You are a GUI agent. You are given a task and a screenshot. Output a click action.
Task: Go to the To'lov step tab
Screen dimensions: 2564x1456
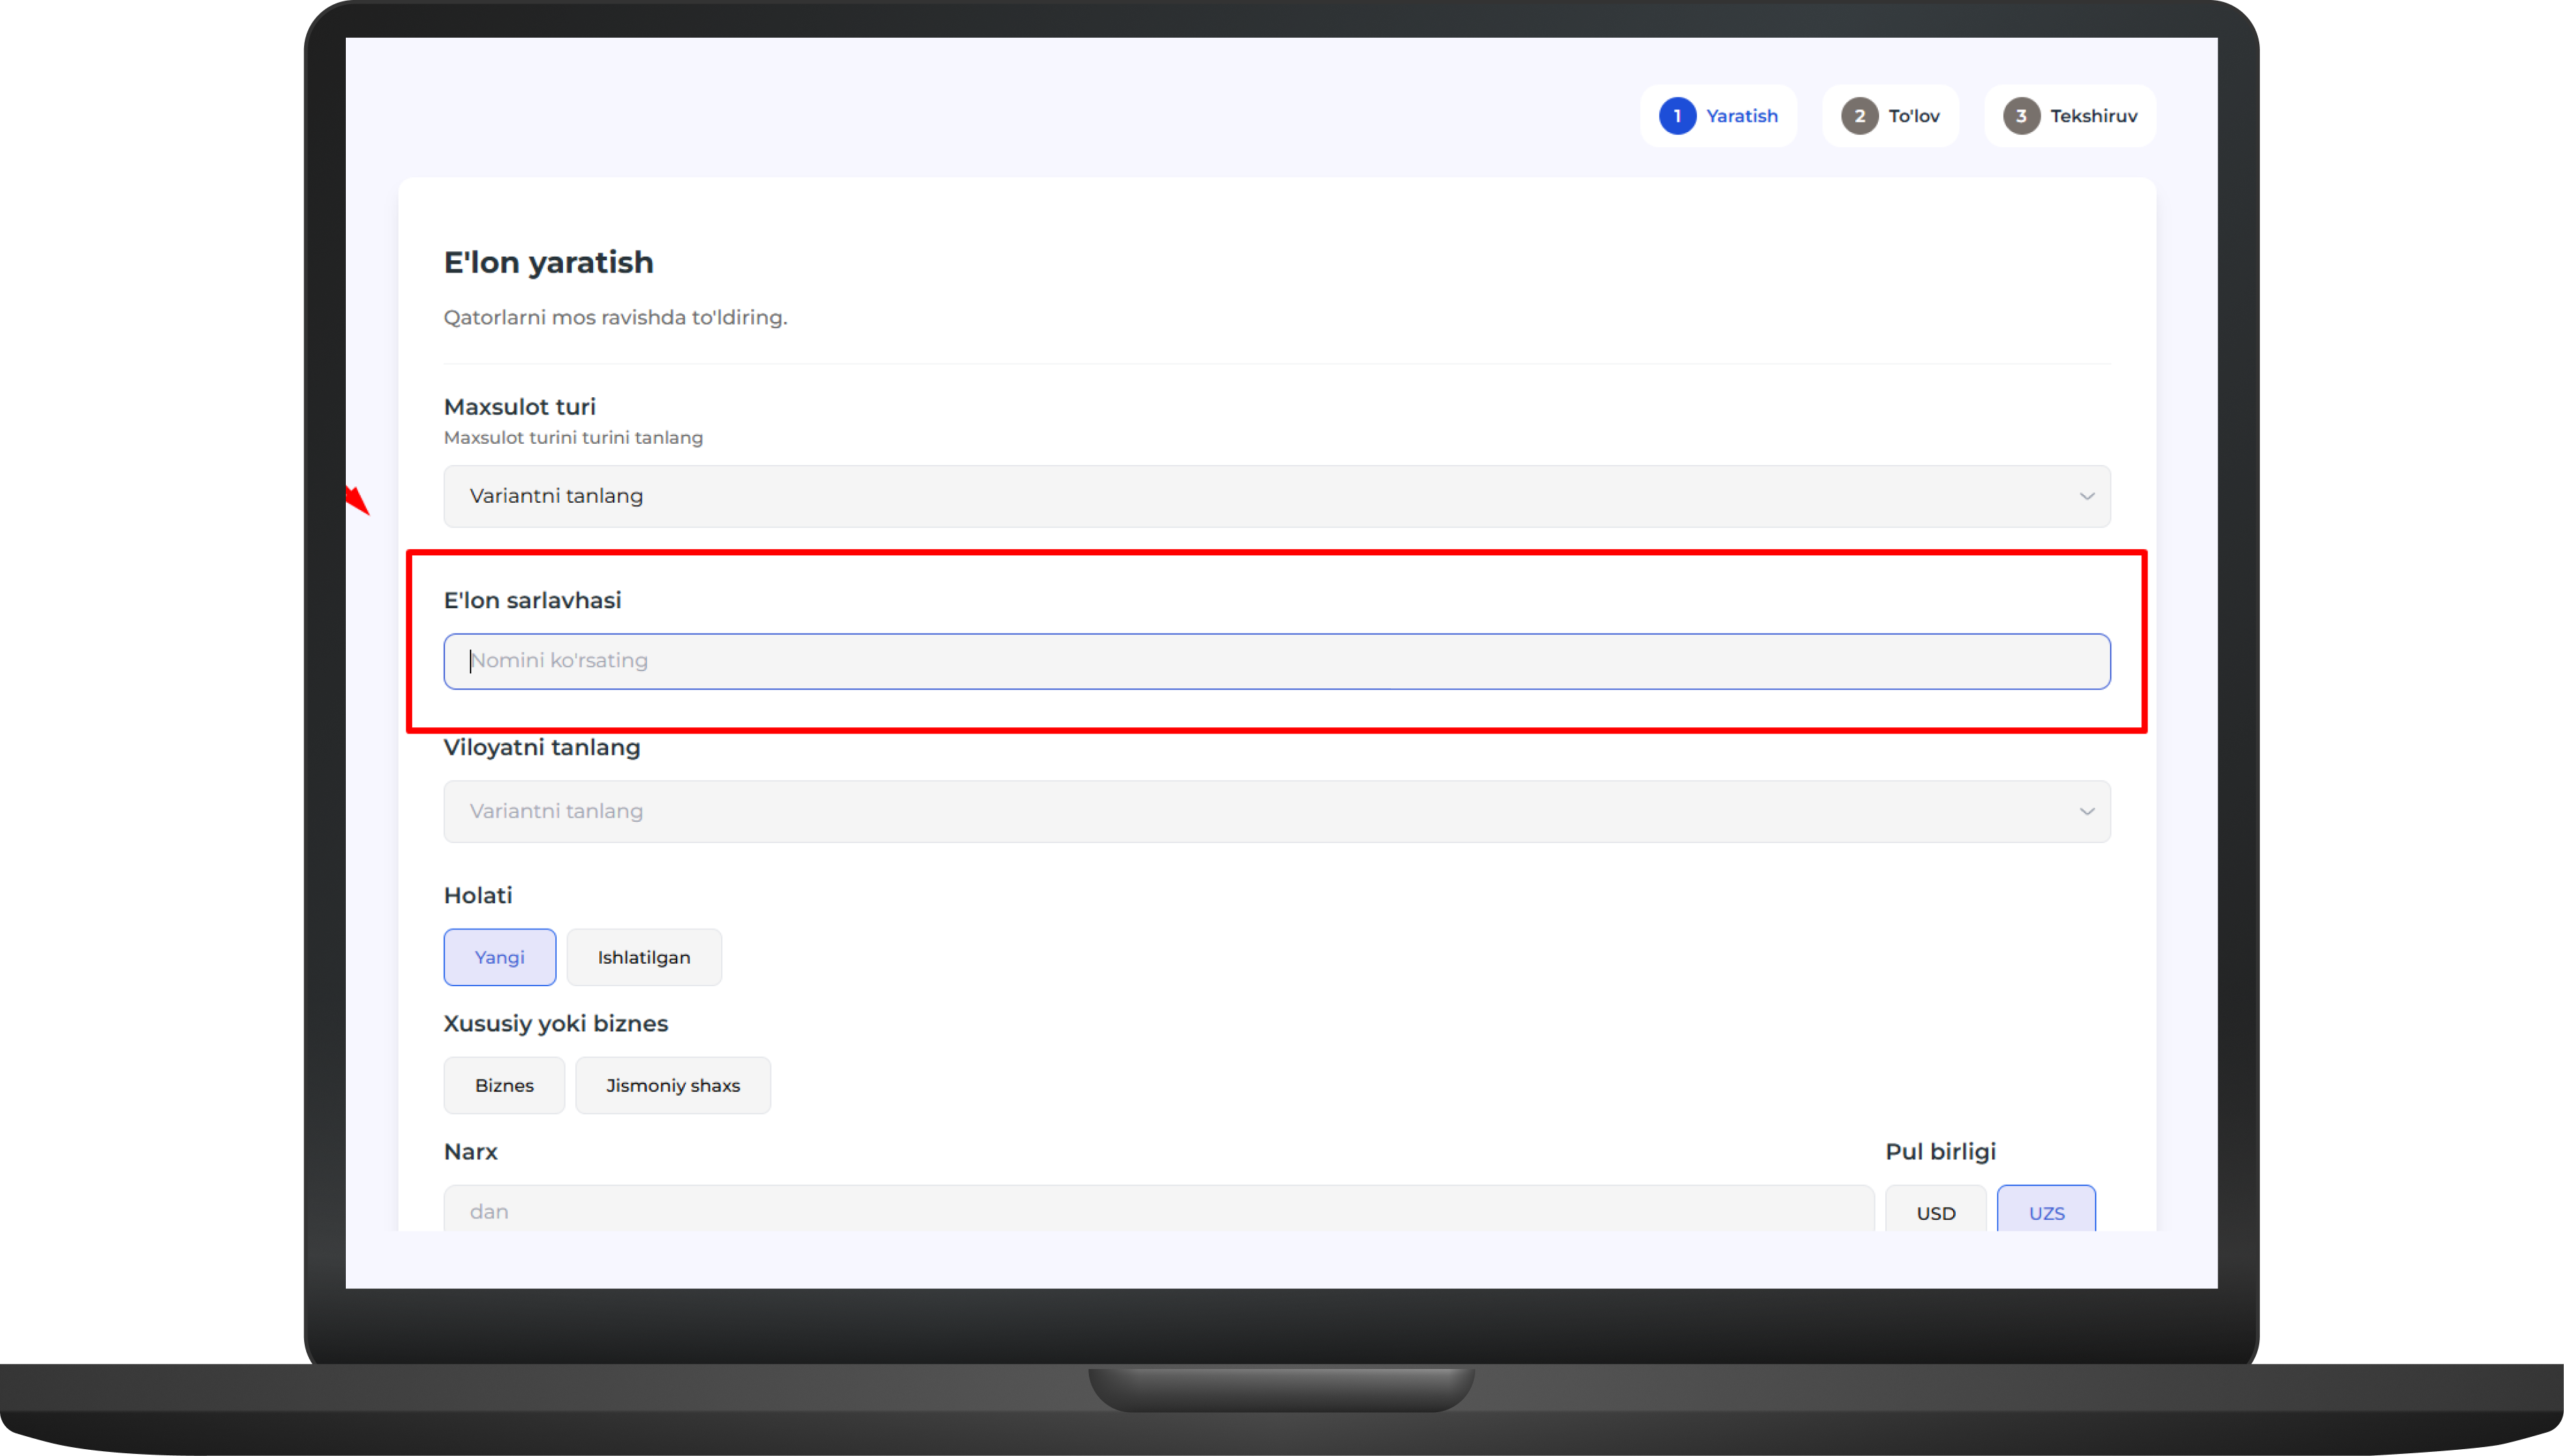tap(1913, 116)
